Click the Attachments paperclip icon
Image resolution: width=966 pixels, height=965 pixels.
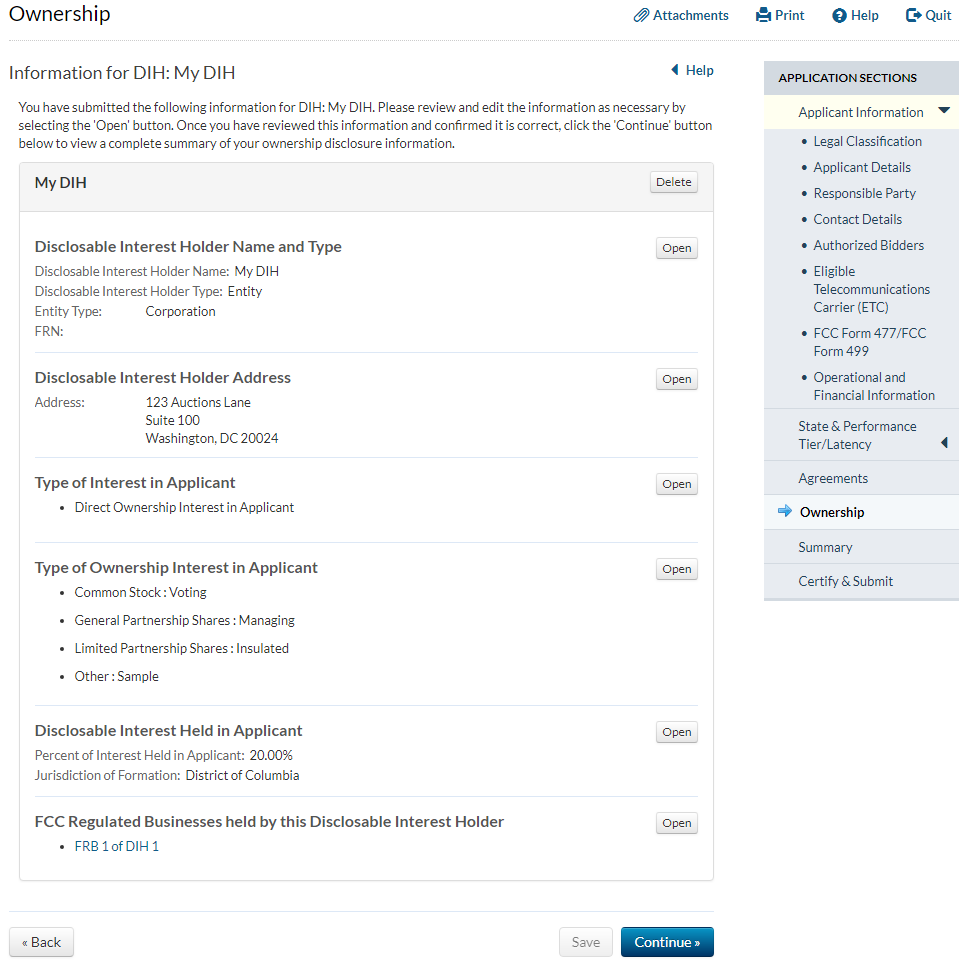tap(642, 16)
